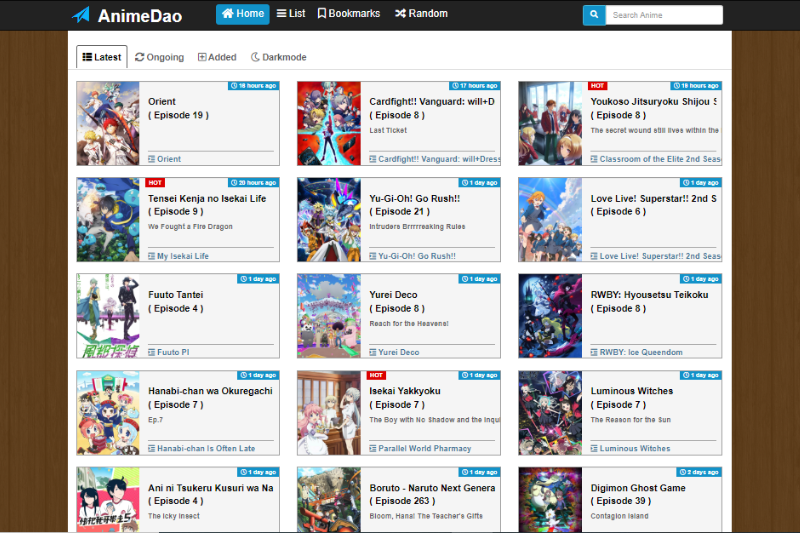Open Luminous Witches Episode 7 title
800x533 pixels.
[x=632, y=397]
